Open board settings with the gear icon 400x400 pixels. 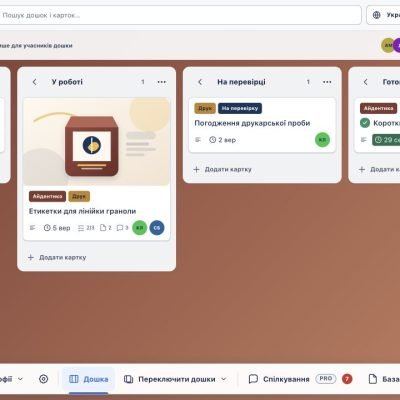44,379
